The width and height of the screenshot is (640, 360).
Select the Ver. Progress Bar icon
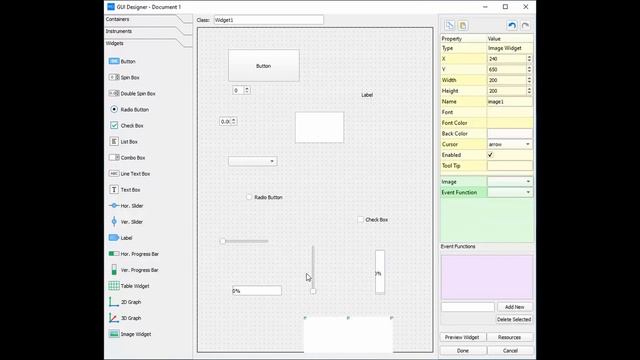114,270
